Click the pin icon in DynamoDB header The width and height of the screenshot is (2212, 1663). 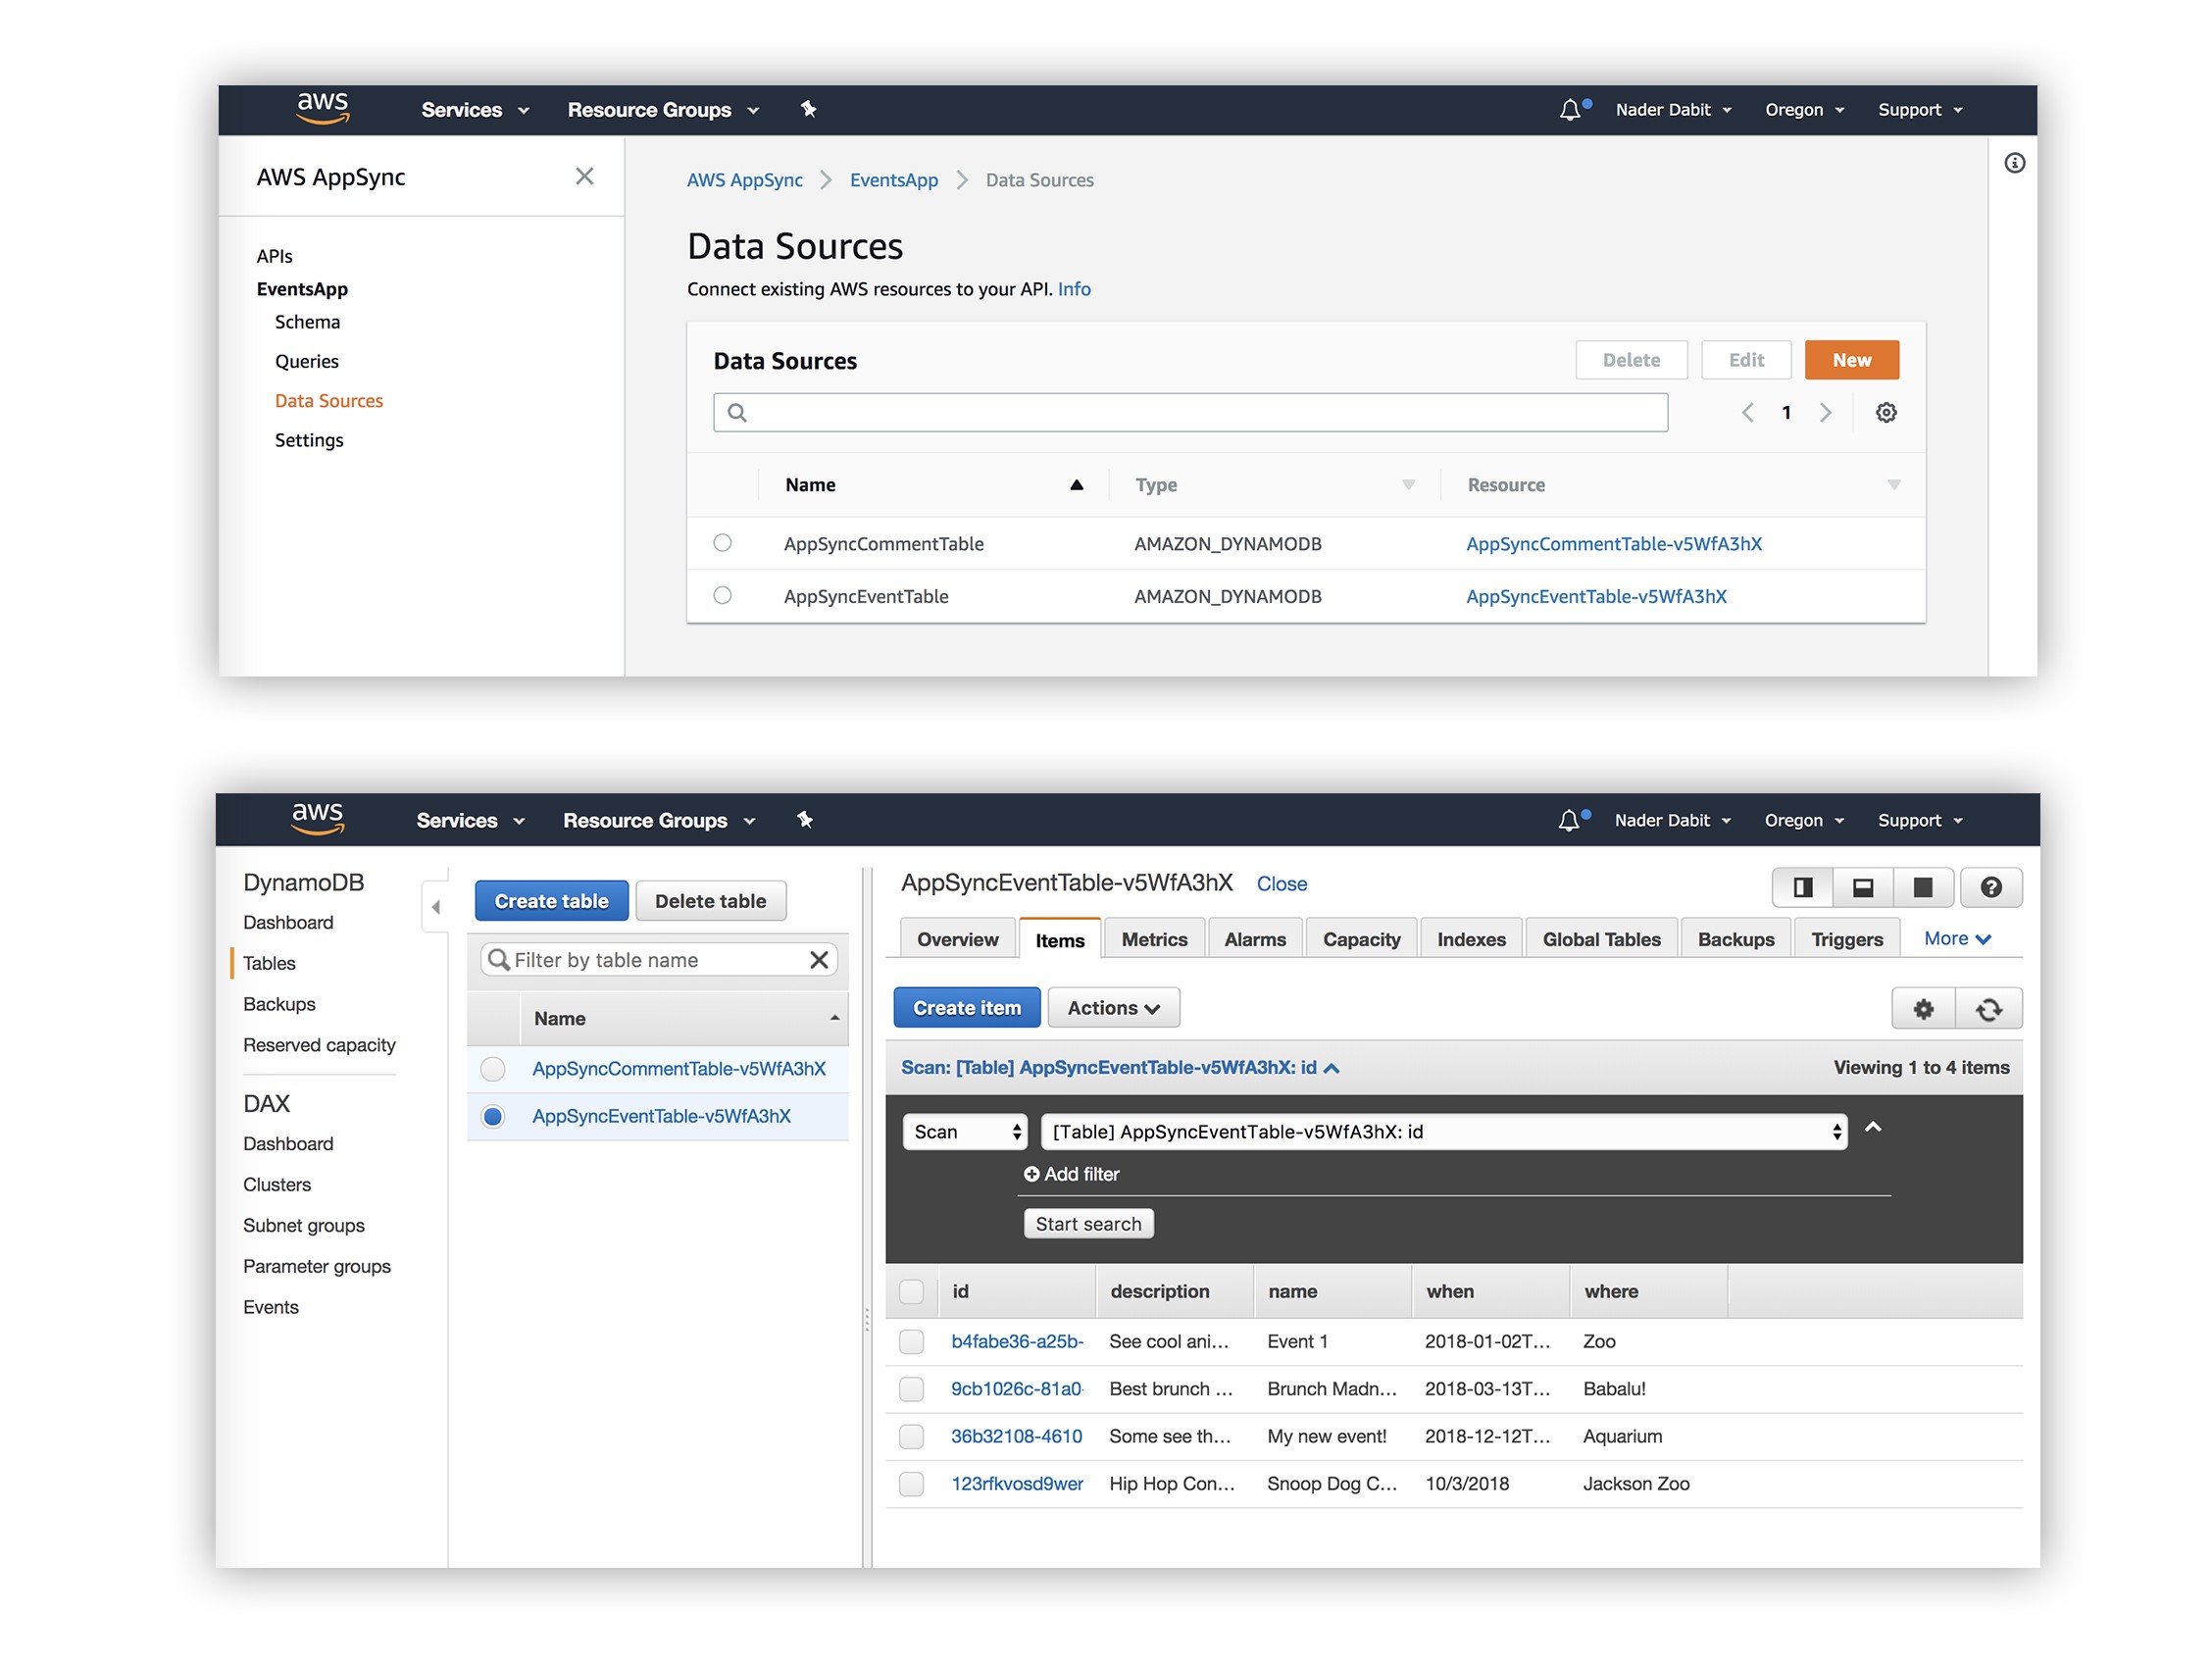click(x=805, y=820)
